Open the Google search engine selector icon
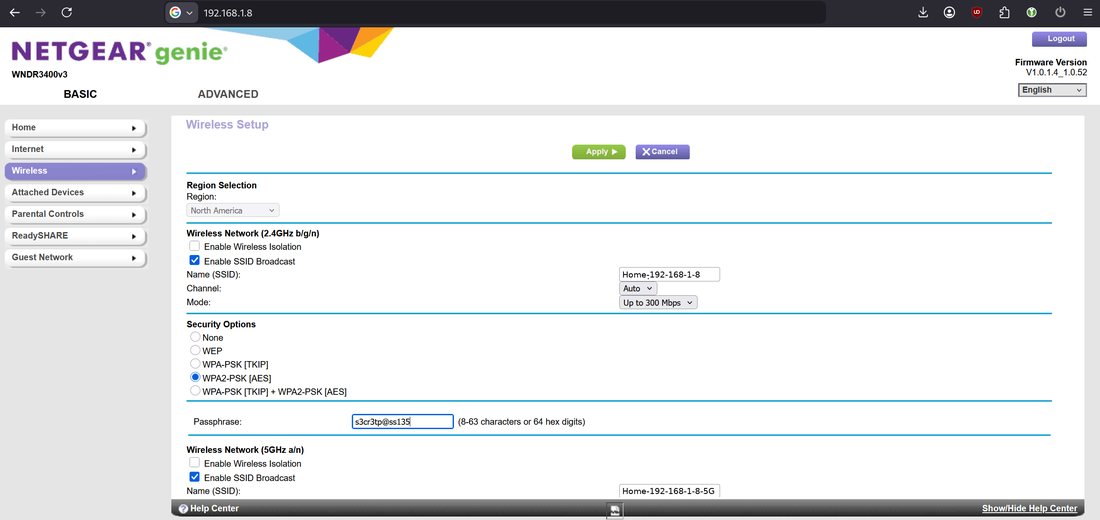Image resolution: width=1100 pixels, height=520 pixels. pos(180,13)
